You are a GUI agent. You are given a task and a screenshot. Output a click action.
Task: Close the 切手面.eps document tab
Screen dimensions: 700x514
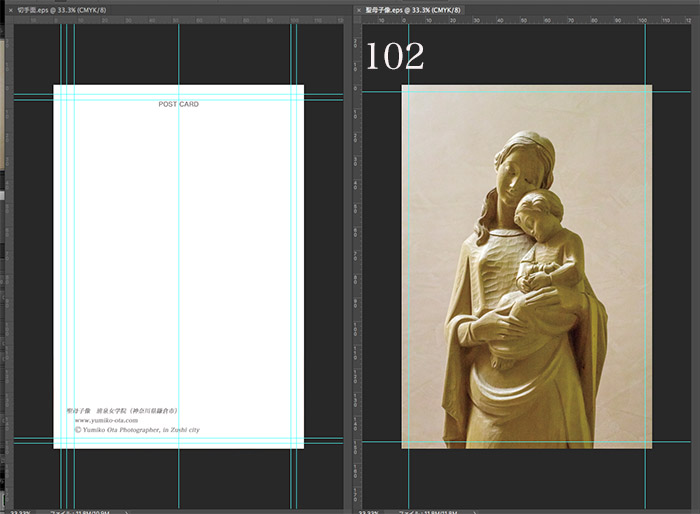10,10
